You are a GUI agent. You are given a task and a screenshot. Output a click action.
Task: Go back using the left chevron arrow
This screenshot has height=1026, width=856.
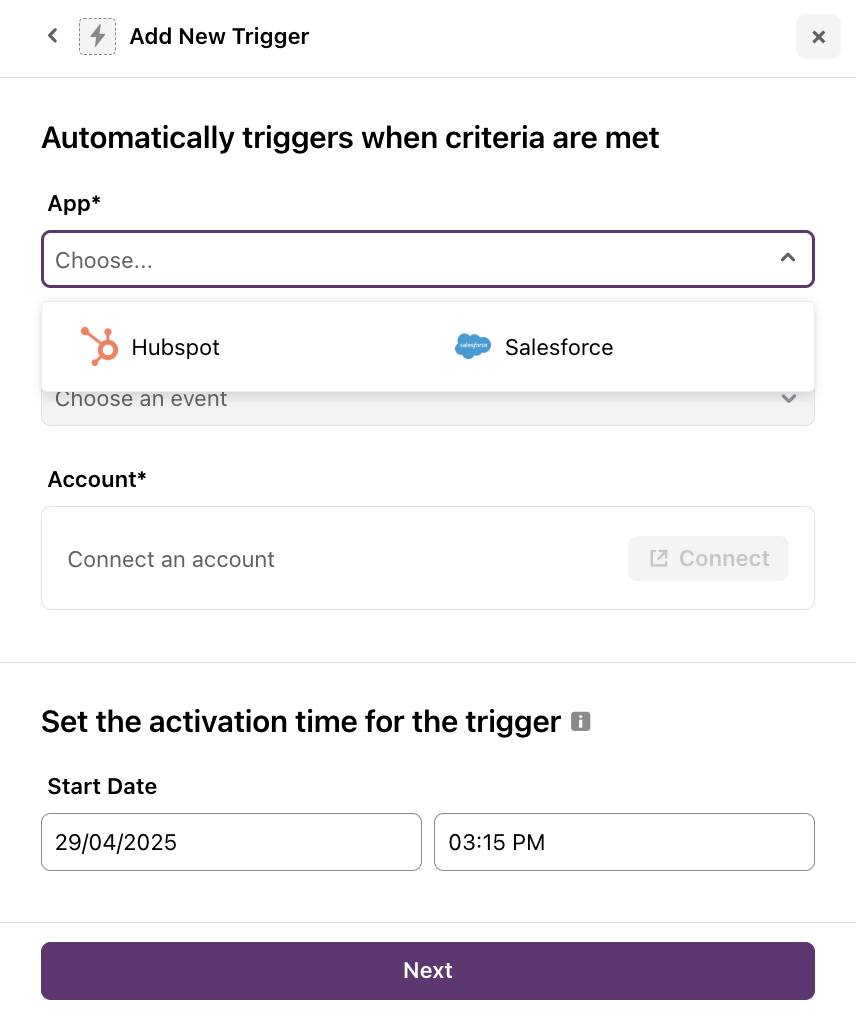point(53,36)
